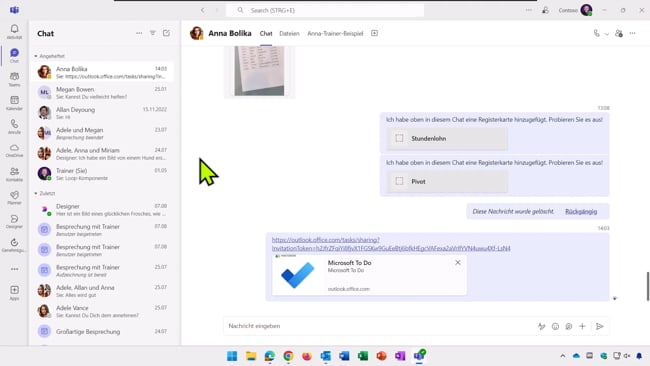
Task: Open the Designer chat in list
Action: coord(102,209)
